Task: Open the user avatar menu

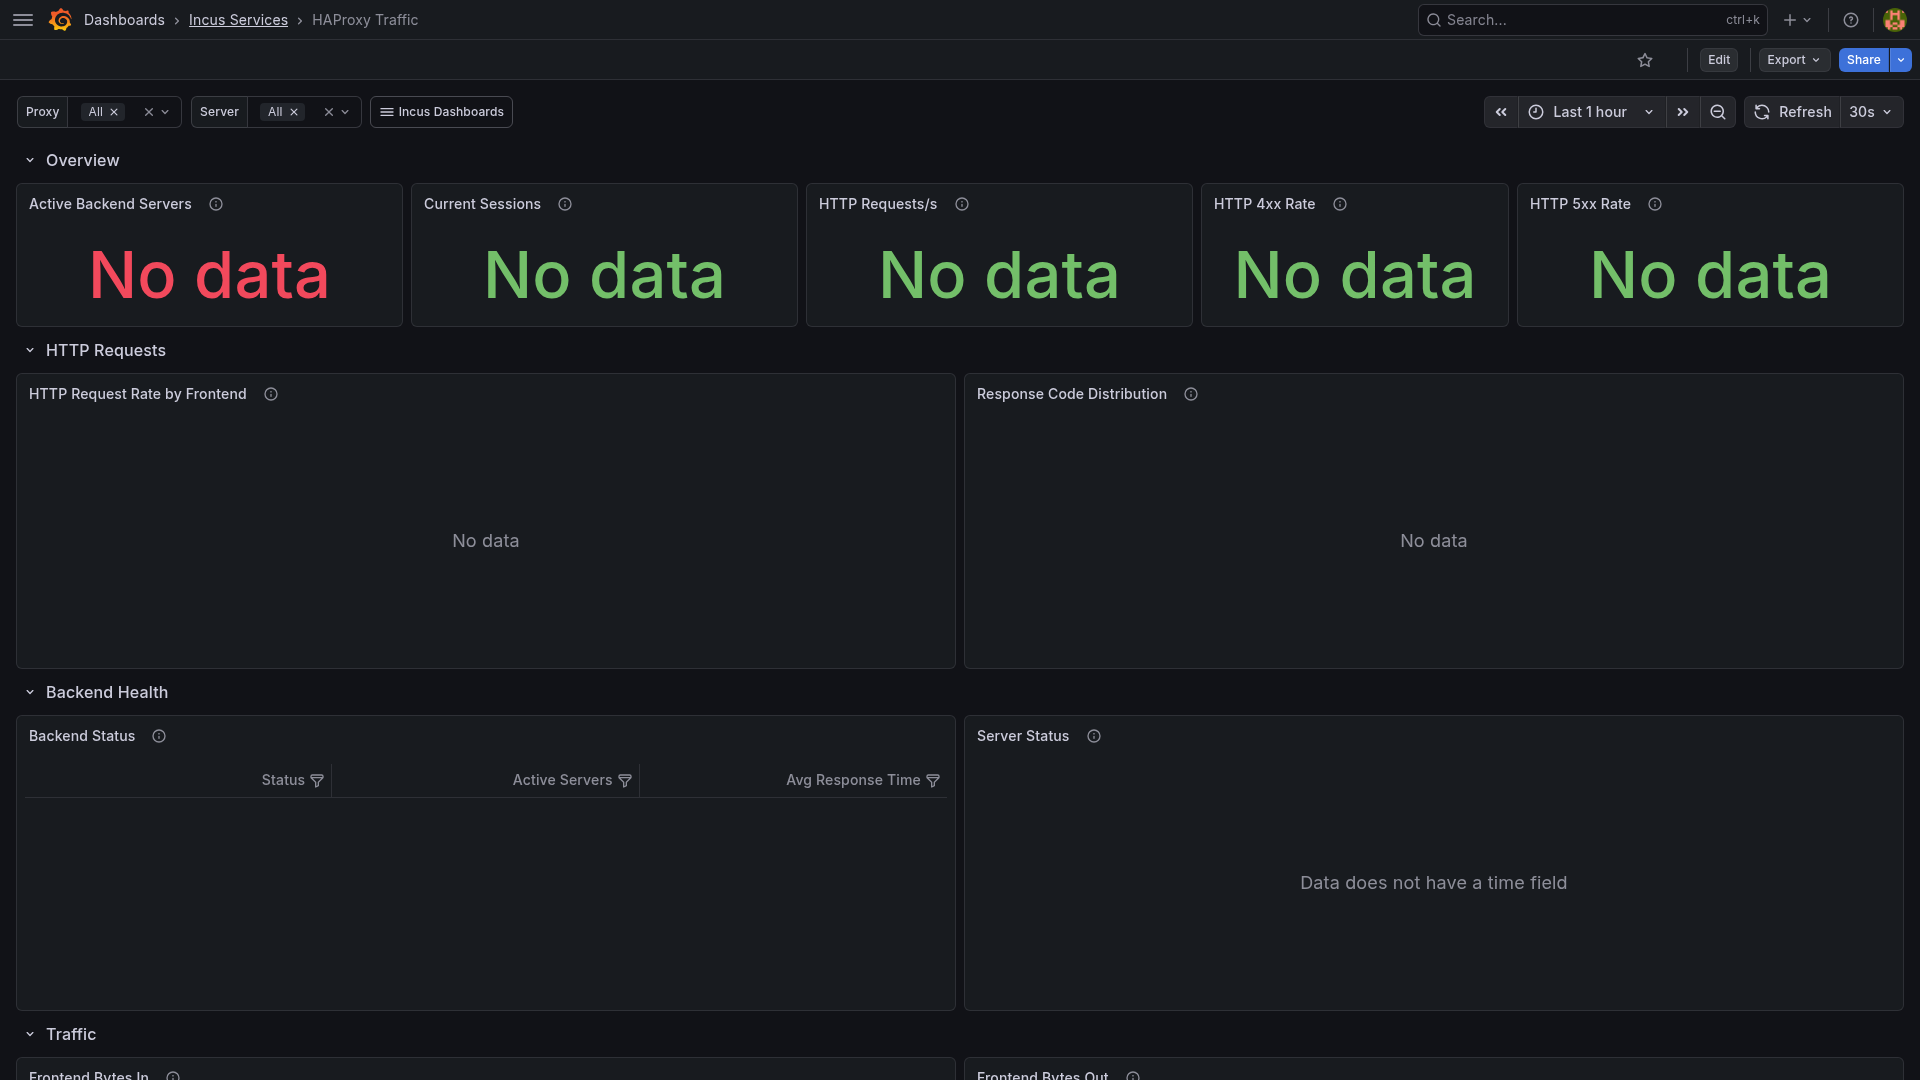Action: point(1894,20)
